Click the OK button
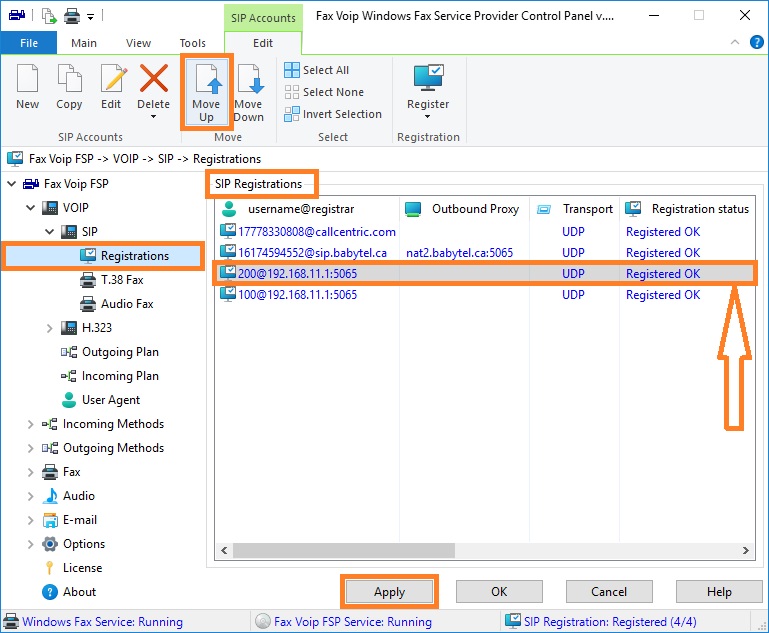769x633 pixels. (499, 592)
